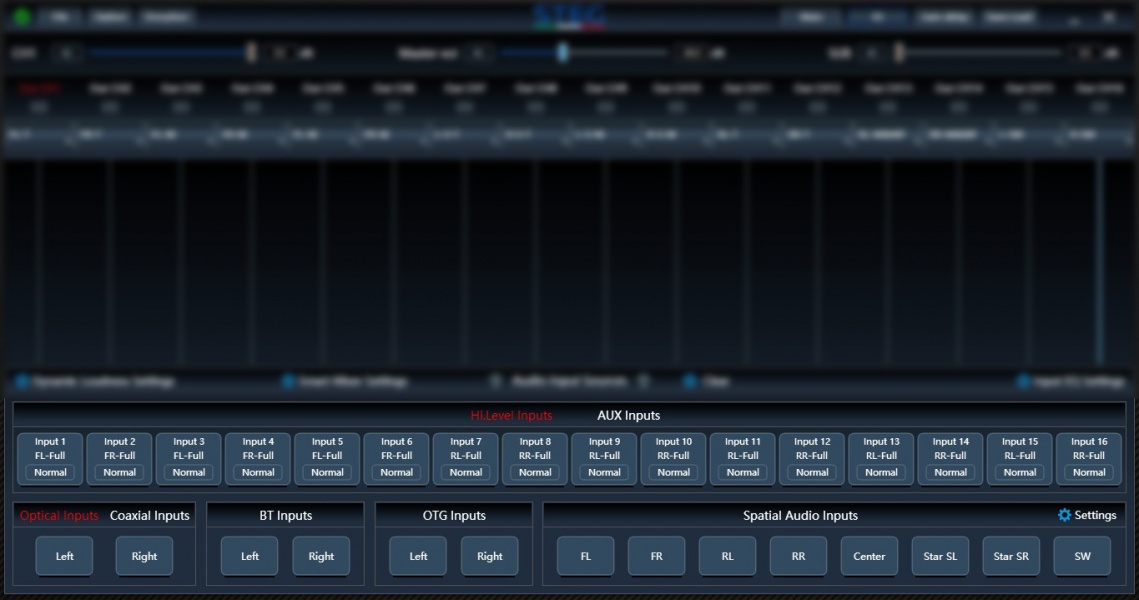Choose Center spatial audio input
The image size is (1139, 600).
click(x=869, y=556)
